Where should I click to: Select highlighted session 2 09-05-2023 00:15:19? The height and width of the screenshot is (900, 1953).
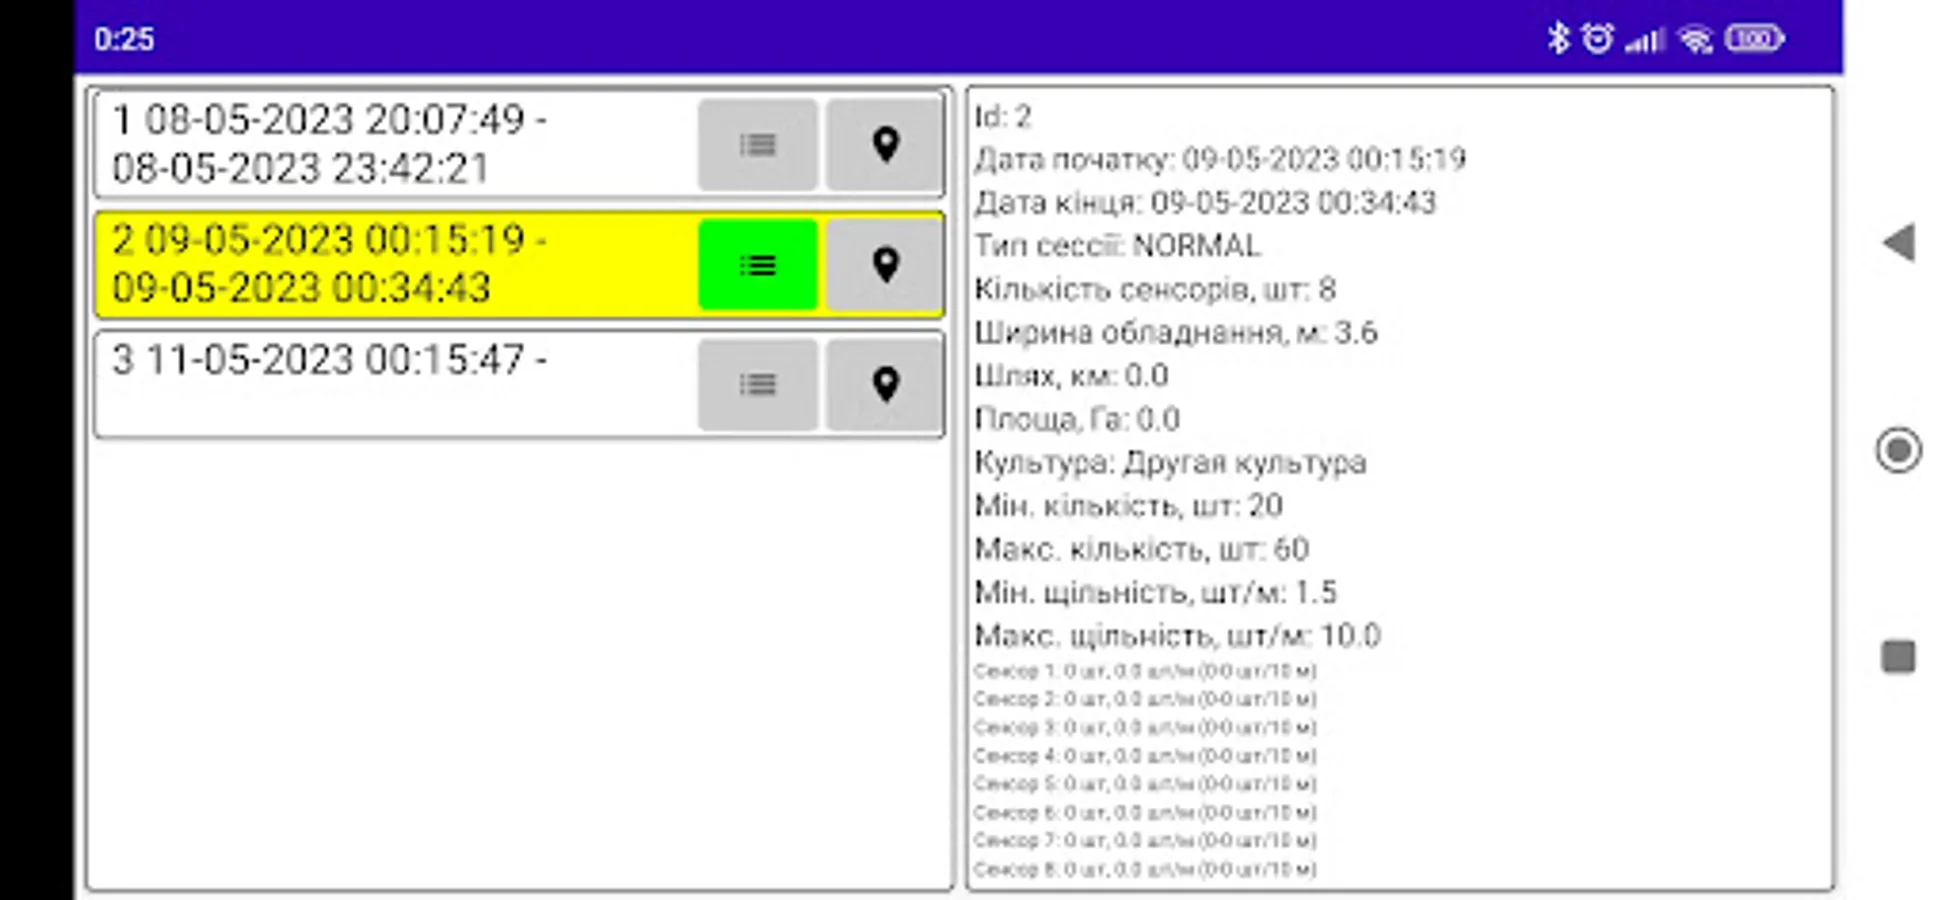(519, 265)
